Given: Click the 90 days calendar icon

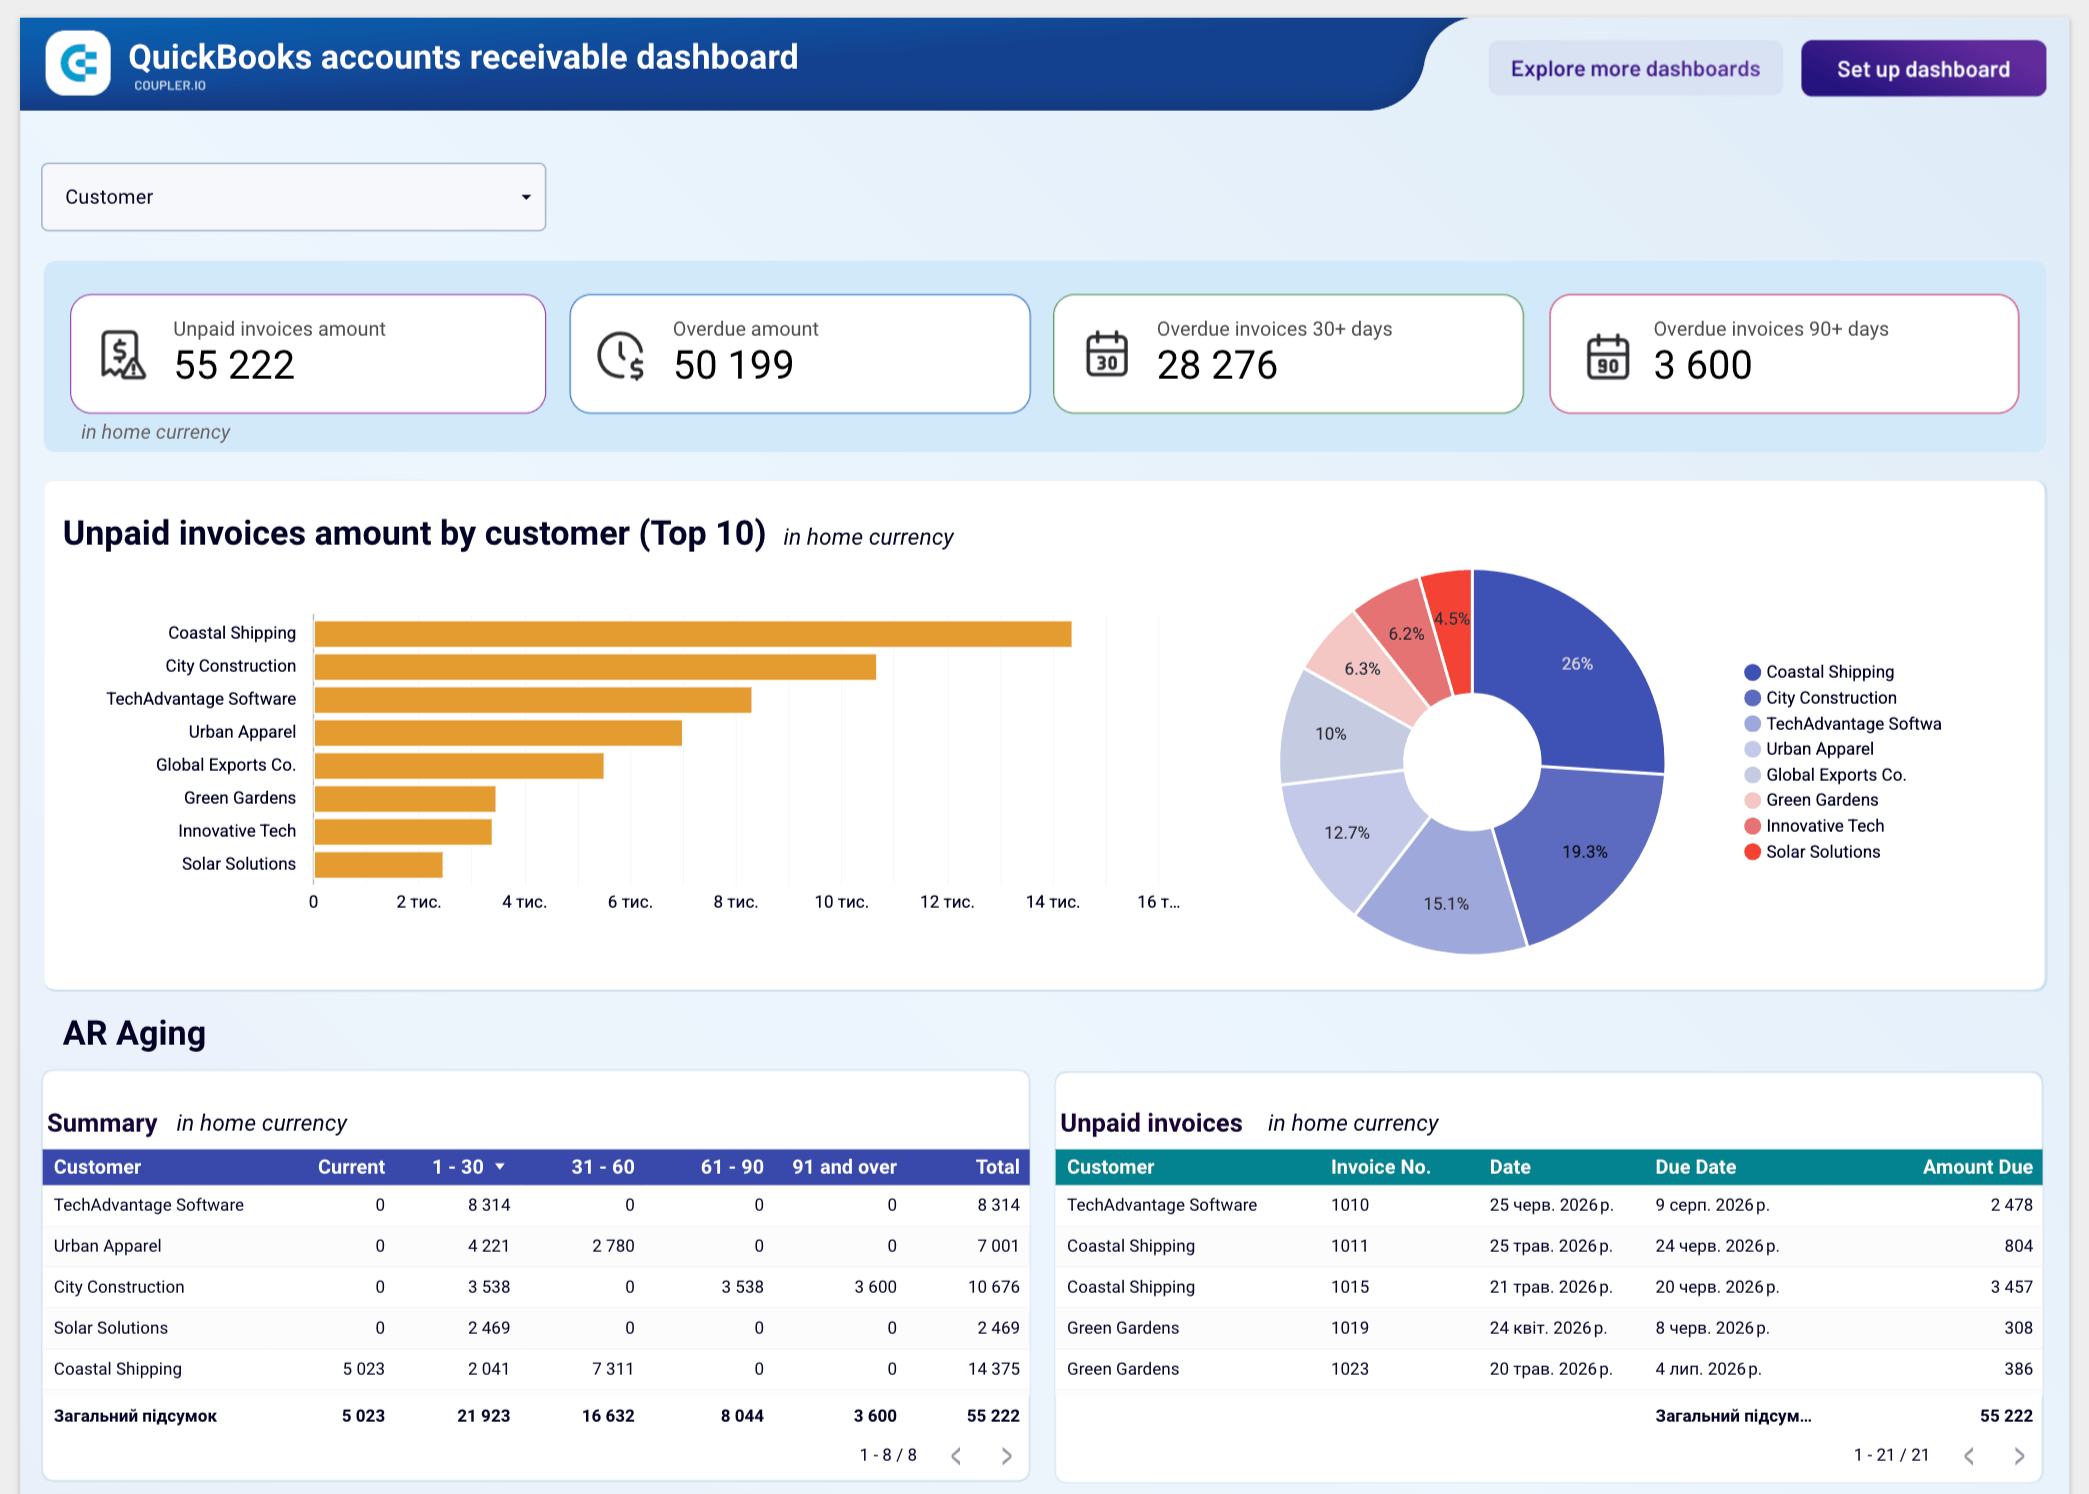Looking at the screenshot, I should point(1608,356).
